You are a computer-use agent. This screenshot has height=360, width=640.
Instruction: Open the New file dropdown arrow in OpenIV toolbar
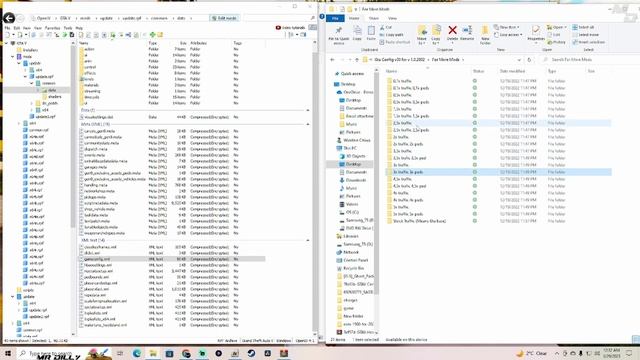tap(13, 35)
